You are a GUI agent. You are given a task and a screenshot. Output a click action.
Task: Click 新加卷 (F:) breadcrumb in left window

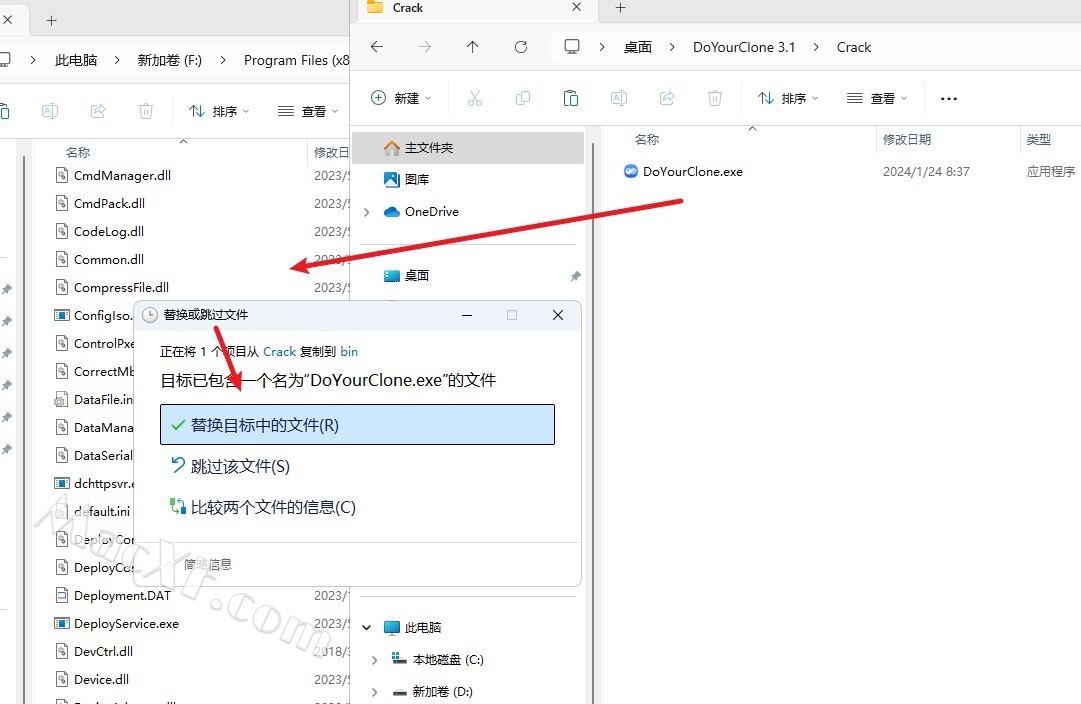(x=170, y=60)
